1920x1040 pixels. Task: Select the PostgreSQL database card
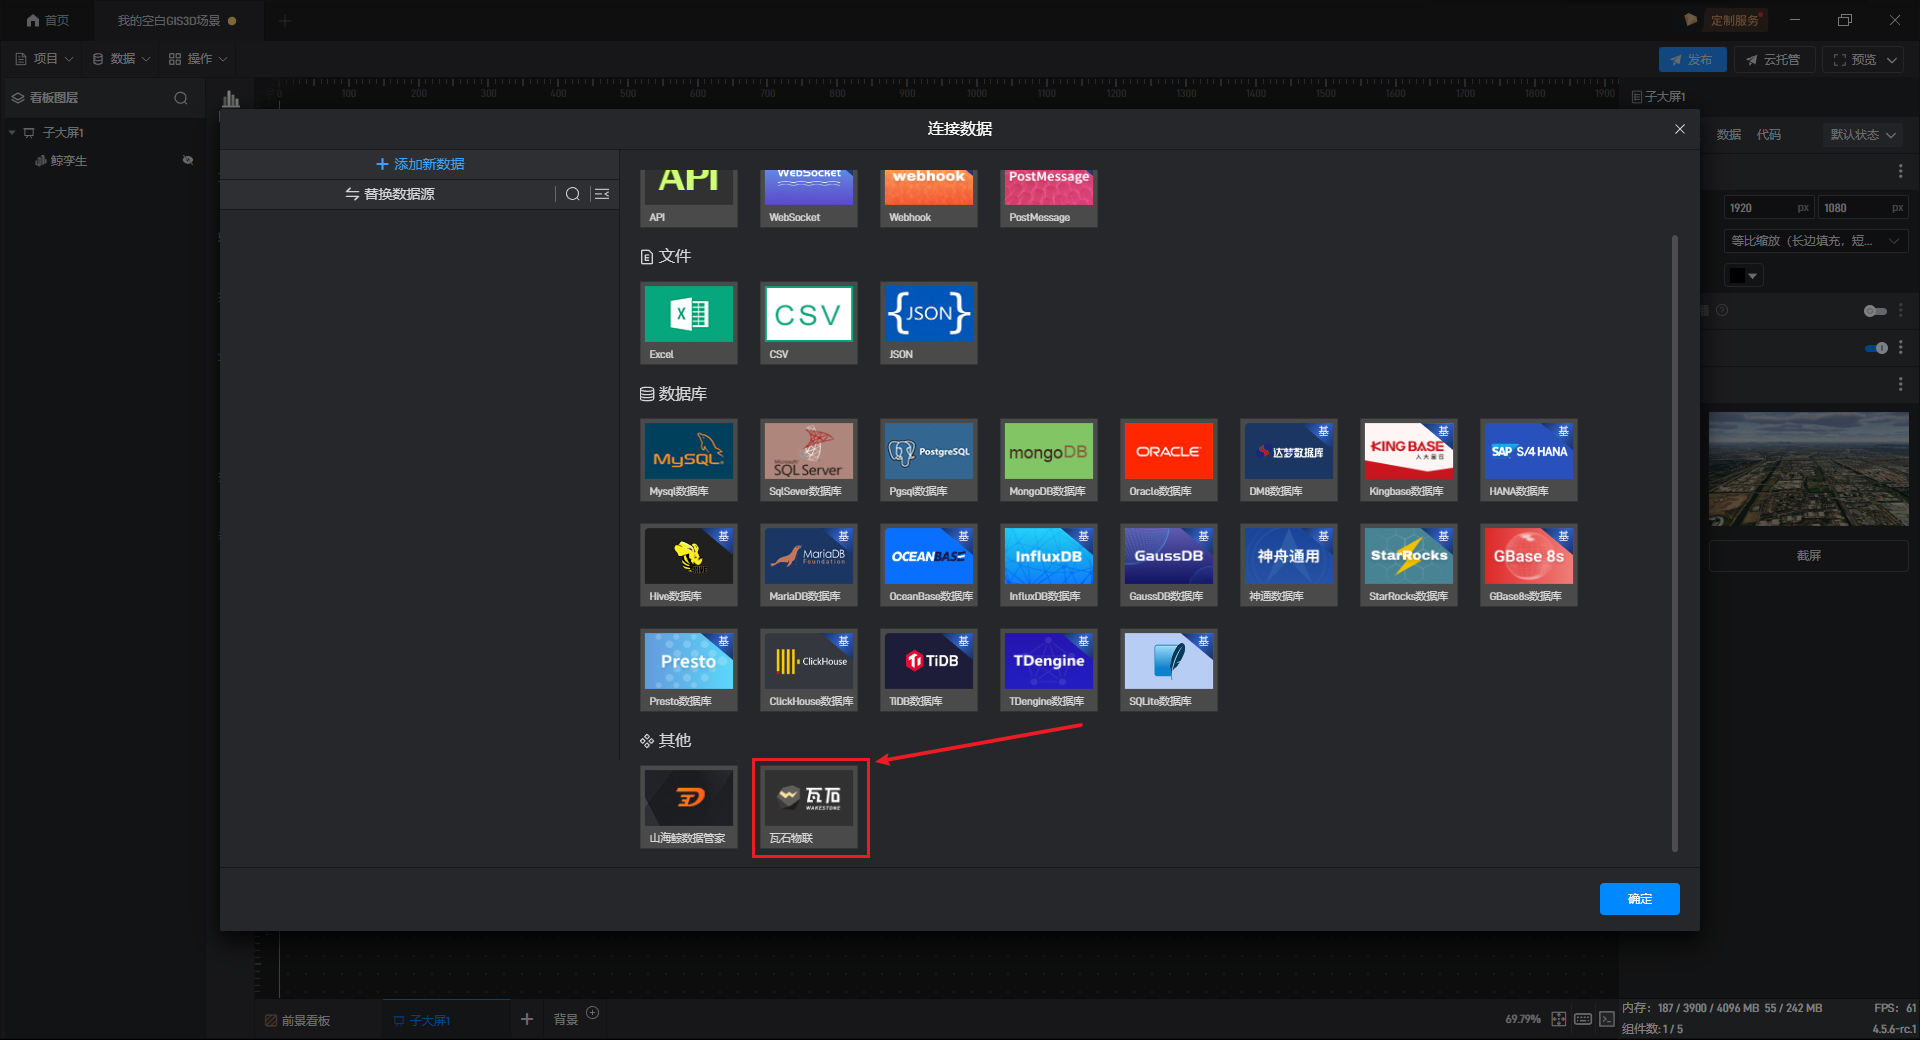929,460
